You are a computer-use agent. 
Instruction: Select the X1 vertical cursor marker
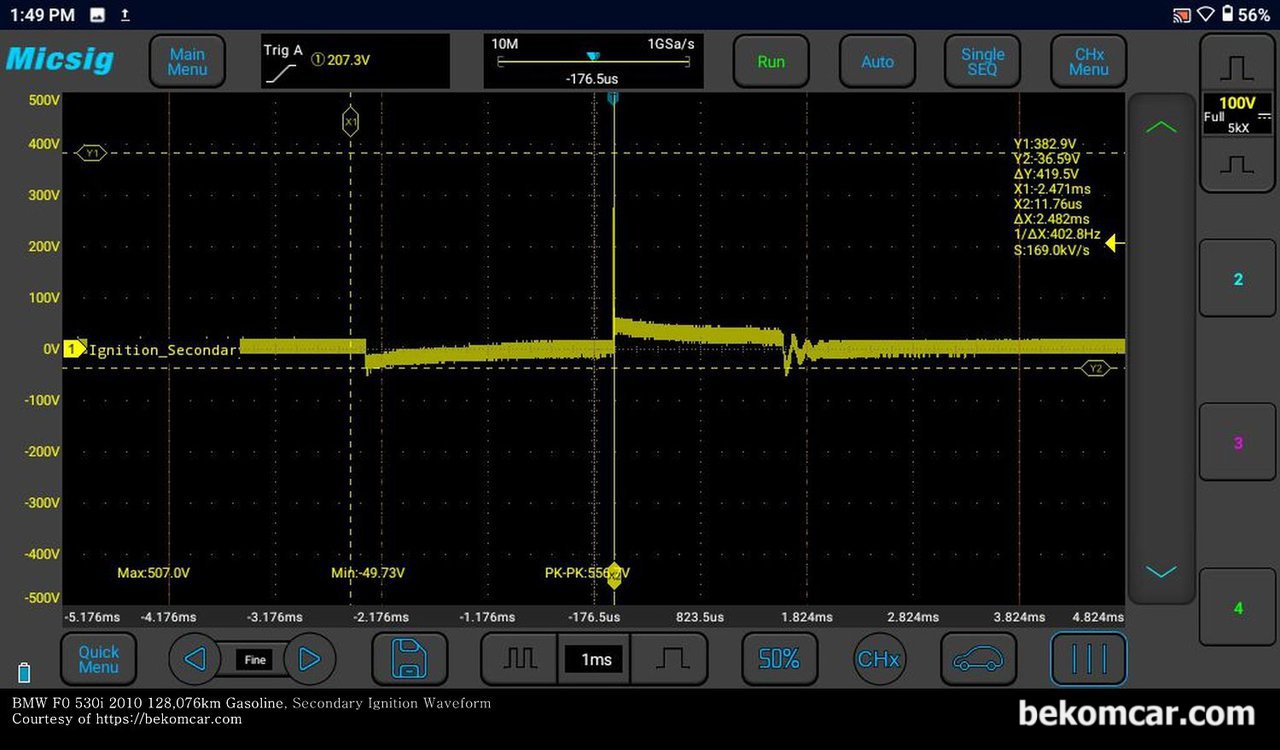350,122
